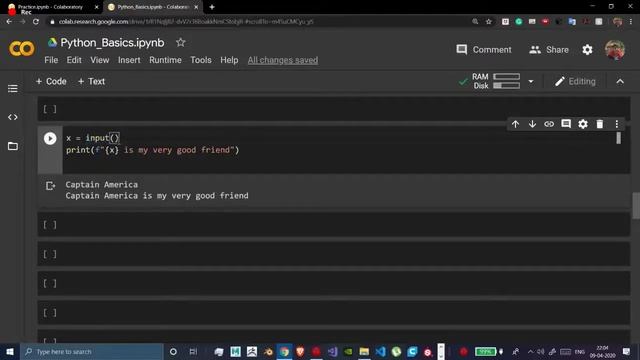The width and height of the screenshot is (640, 360).
Task: Click the Colab CO logo
Action: 22,49
